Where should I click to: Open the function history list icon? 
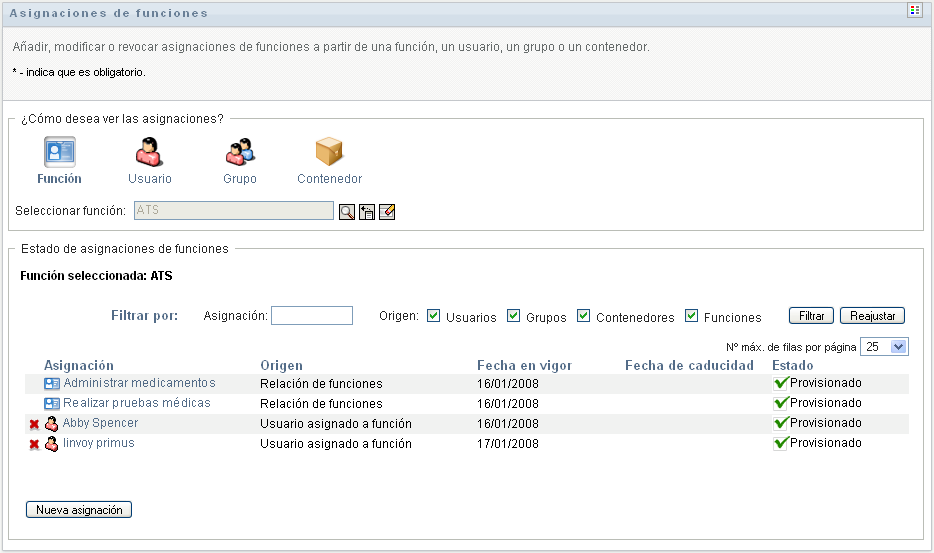tap(367, 212)
